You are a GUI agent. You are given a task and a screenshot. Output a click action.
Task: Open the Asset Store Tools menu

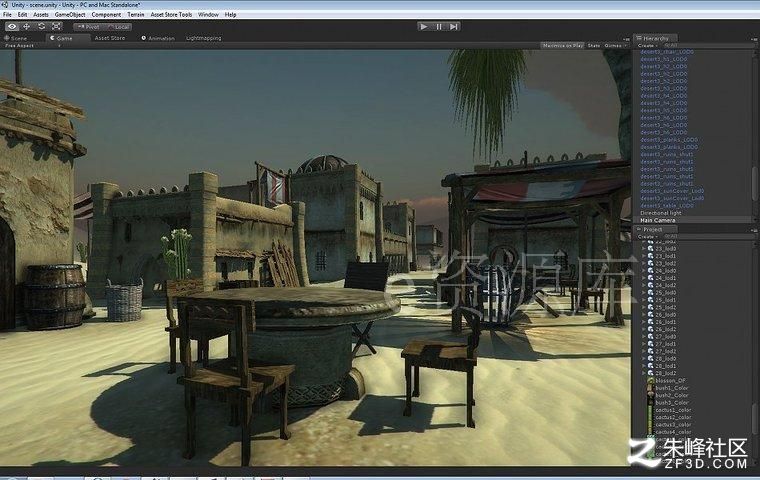click(x=171, y=15)
